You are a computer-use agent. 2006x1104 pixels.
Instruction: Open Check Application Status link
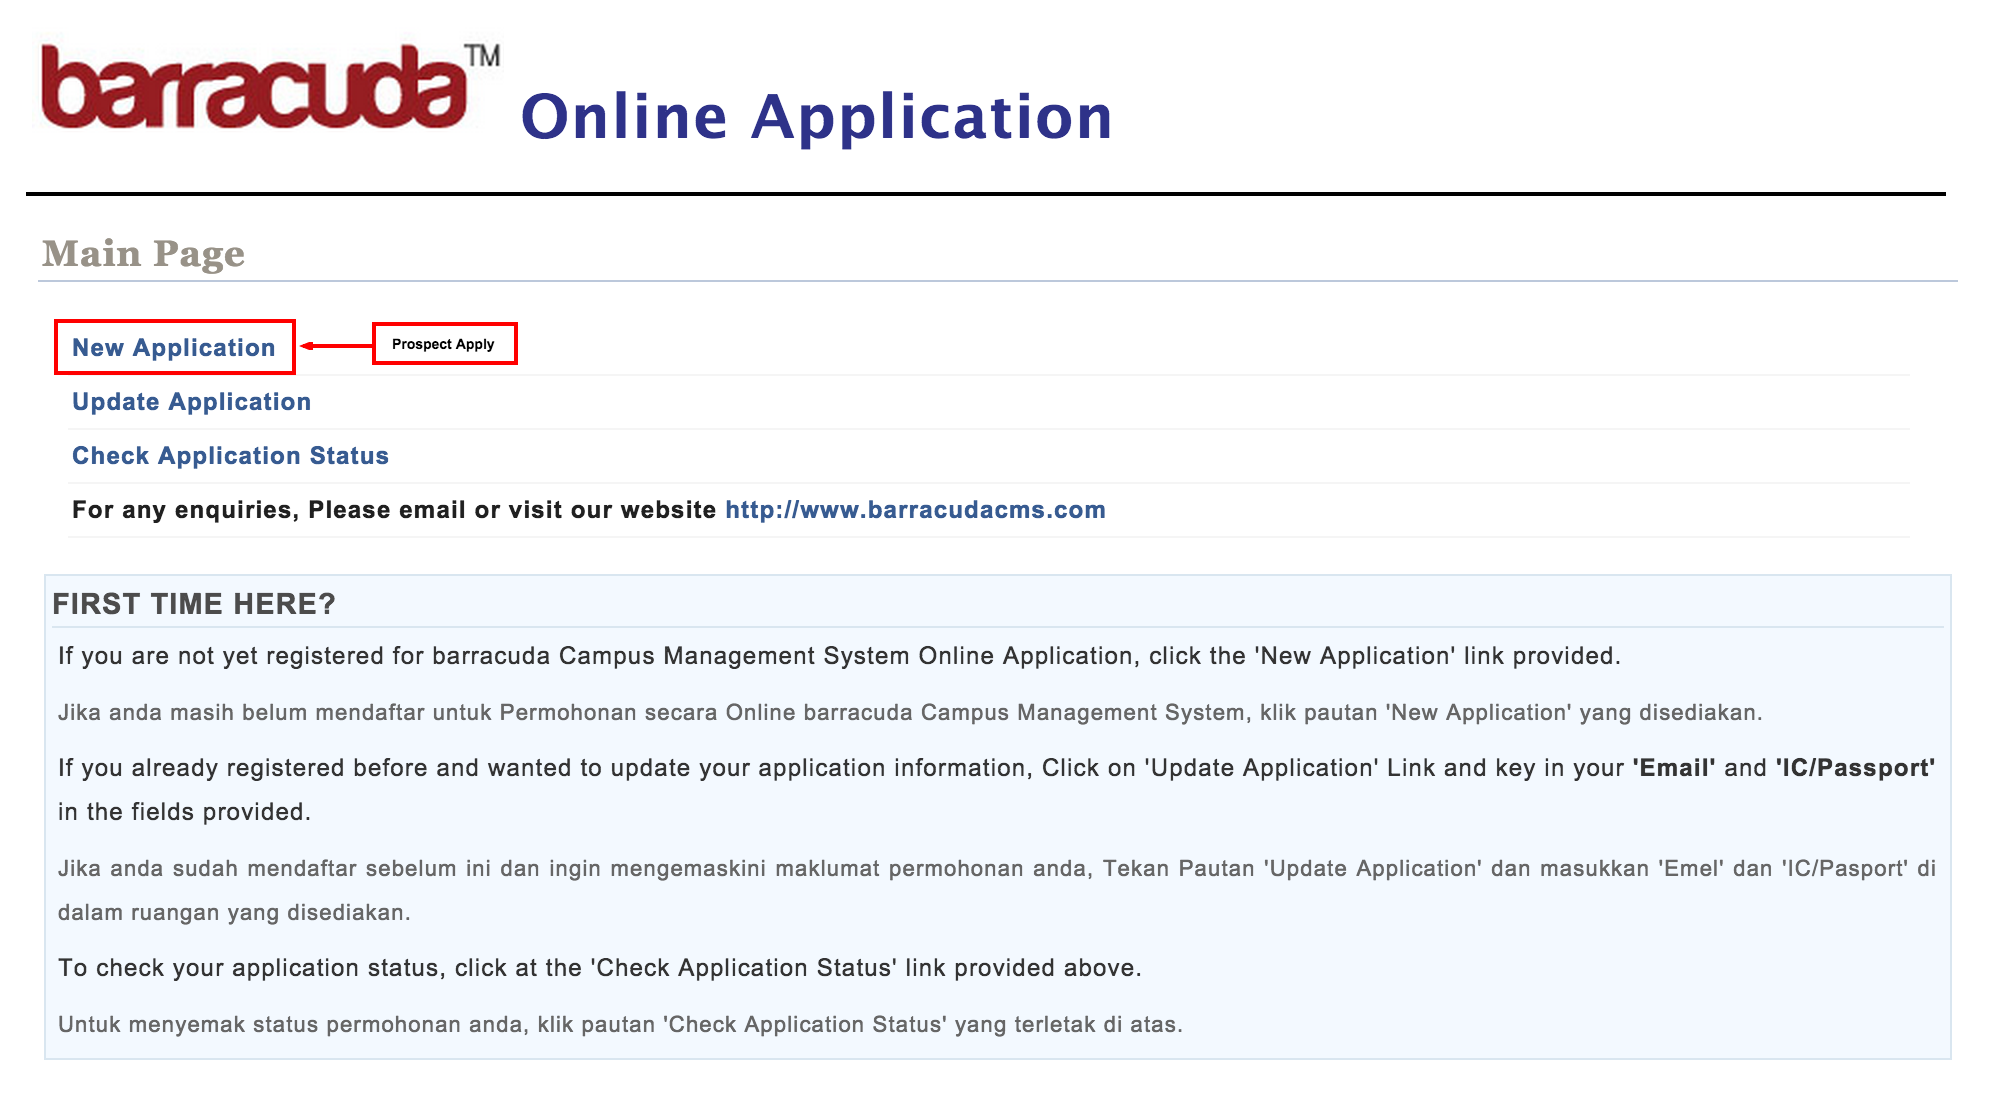click(x=230, y=456)
